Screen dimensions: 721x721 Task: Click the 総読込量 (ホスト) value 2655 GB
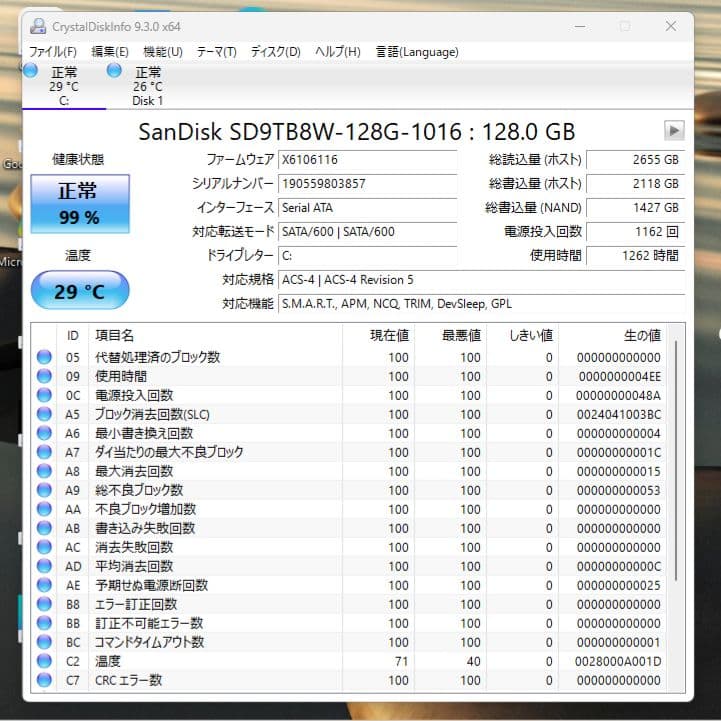click(x=635, y=160)
